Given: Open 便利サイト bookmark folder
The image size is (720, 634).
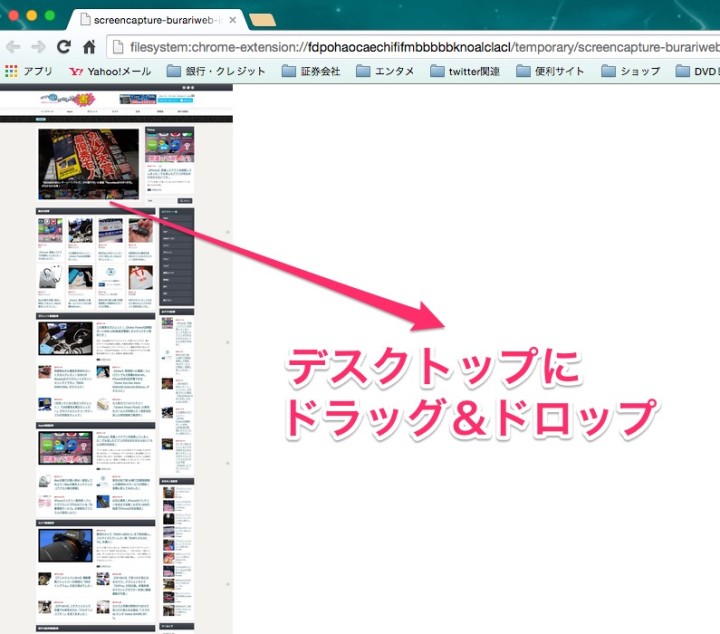Looking at the screenshot, I should coord(550,71).
